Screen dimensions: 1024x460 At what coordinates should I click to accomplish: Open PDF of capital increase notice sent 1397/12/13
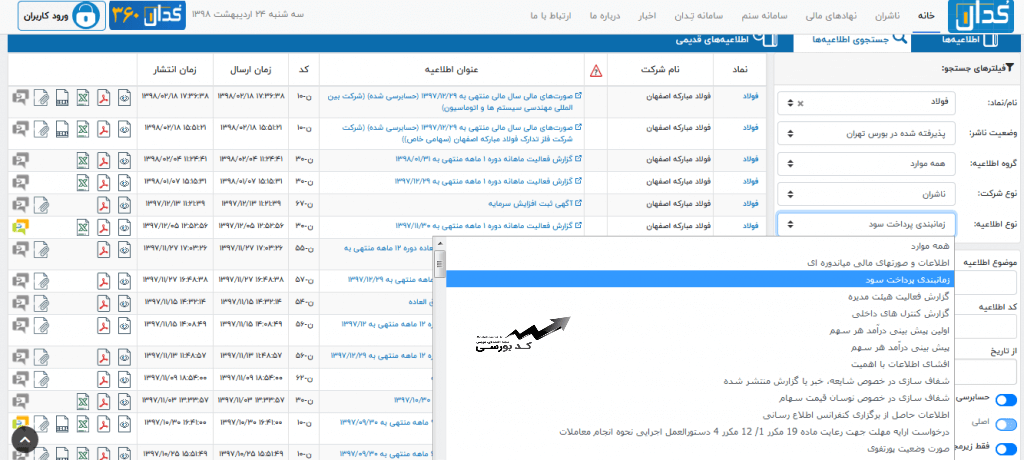point(103,205)
